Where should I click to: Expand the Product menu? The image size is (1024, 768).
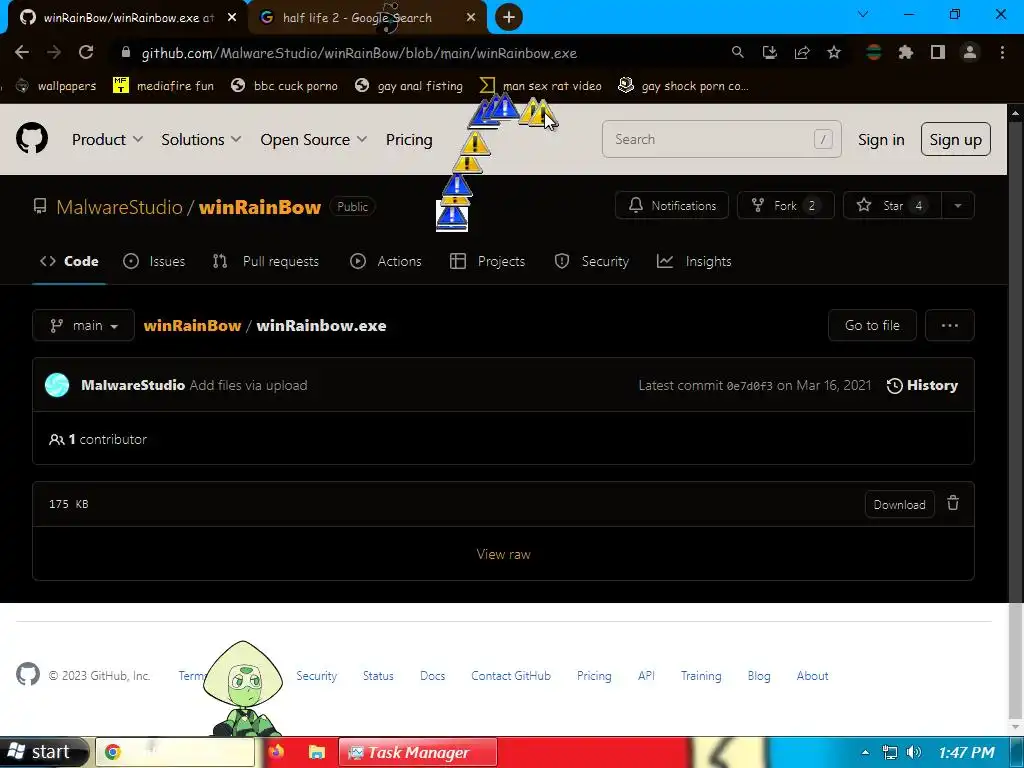tap(107, 139)
